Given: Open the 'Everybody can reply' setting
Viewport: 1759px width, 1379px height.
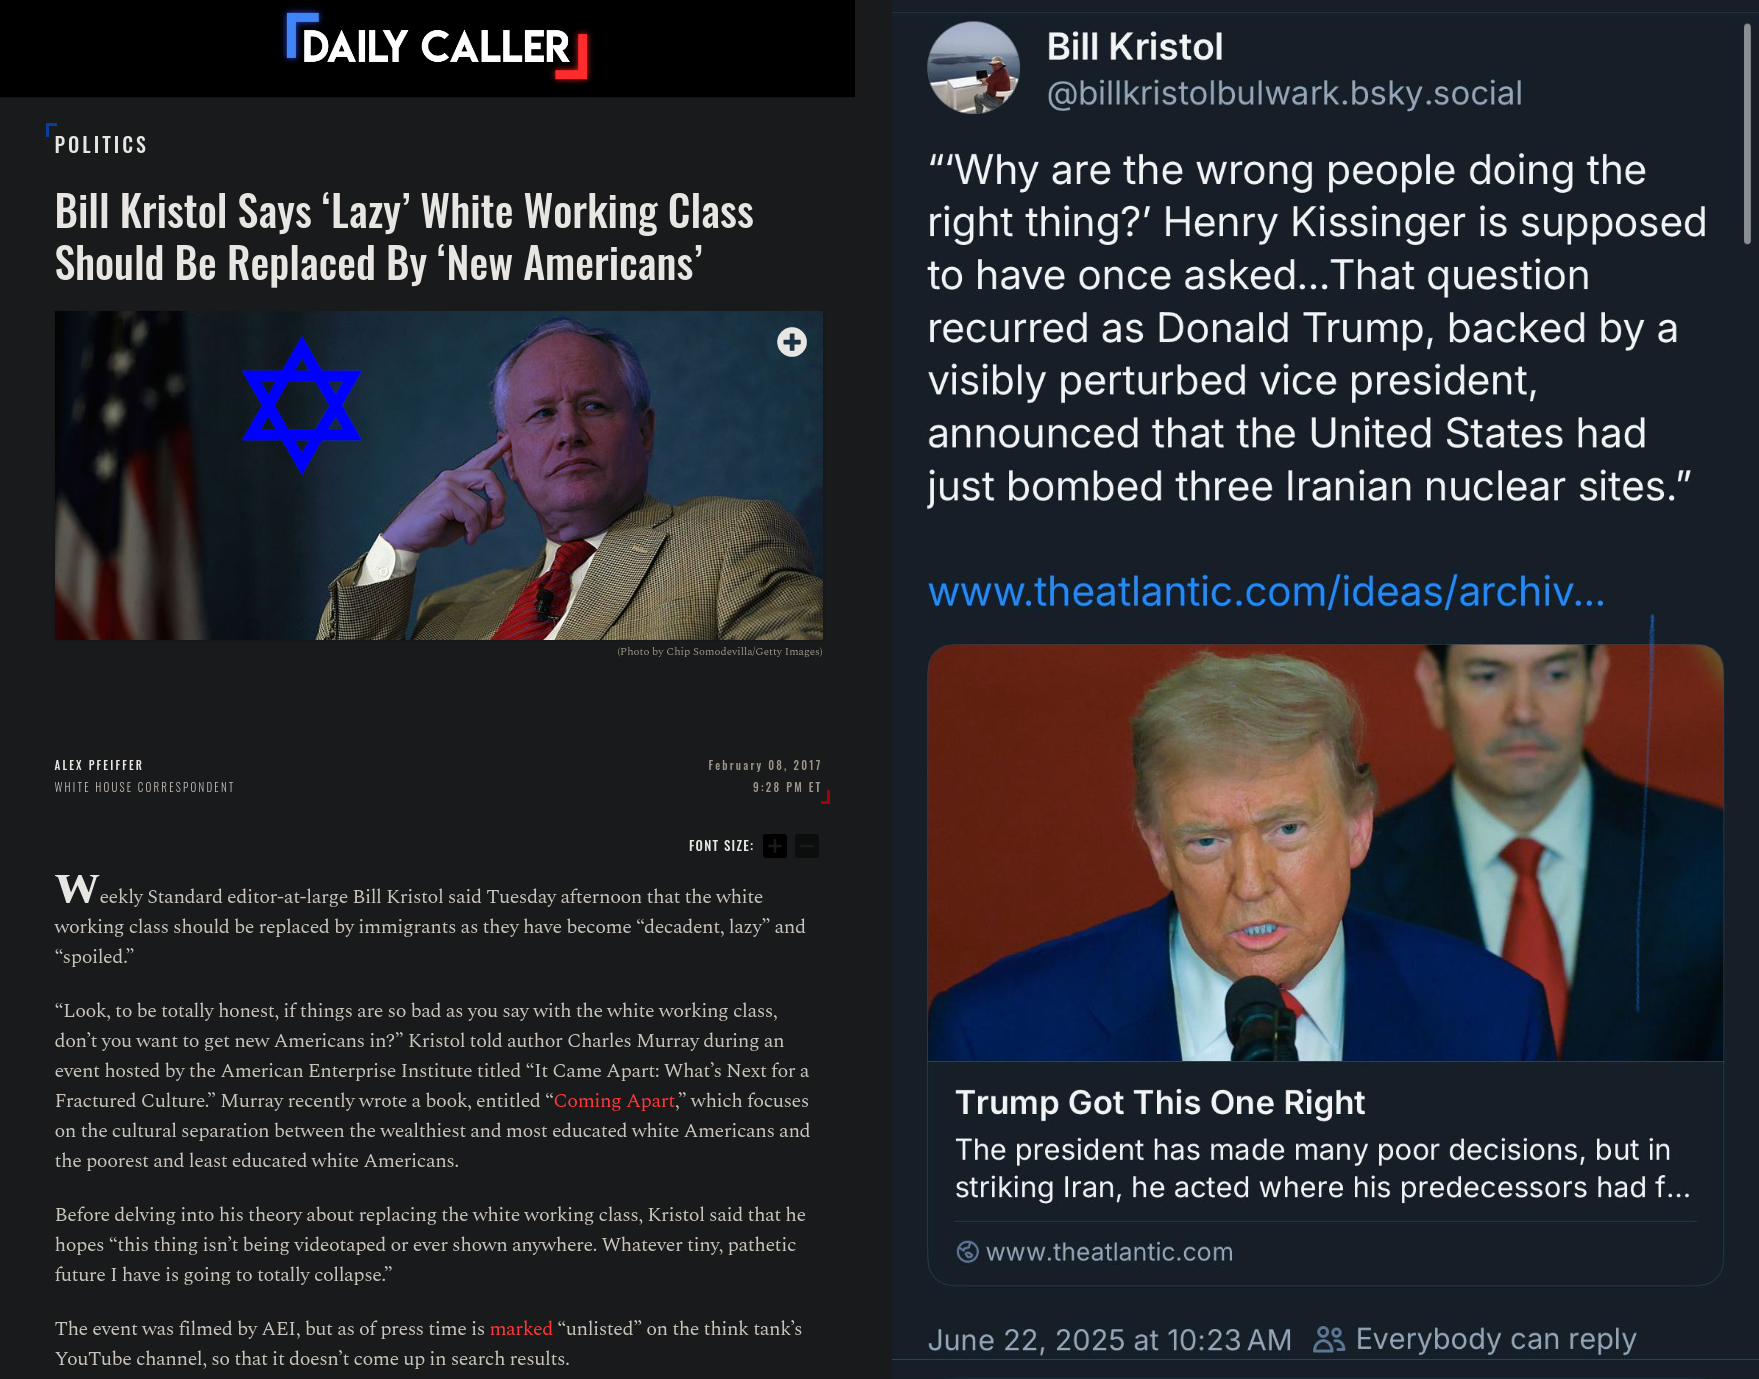Looking at the screenshot, I should (x=1474, y=1339).
